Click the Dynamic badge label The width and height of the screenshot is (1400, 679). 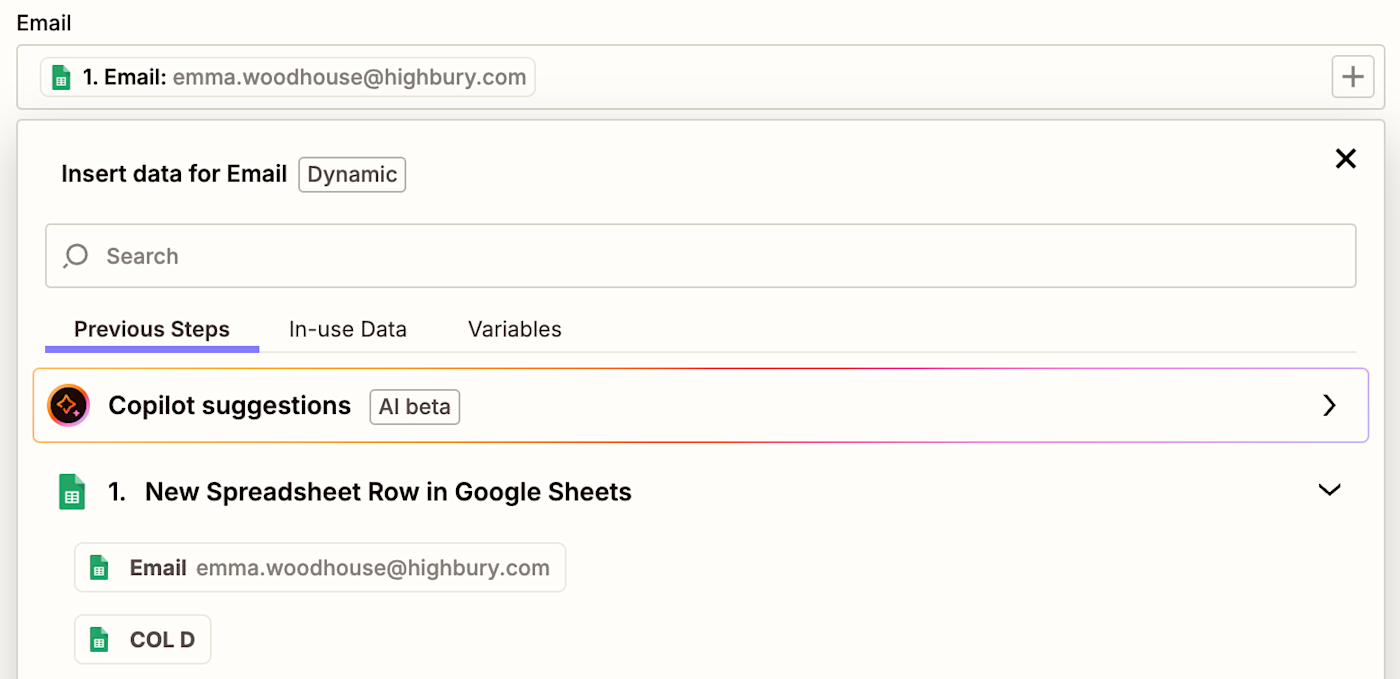(352, 174)
